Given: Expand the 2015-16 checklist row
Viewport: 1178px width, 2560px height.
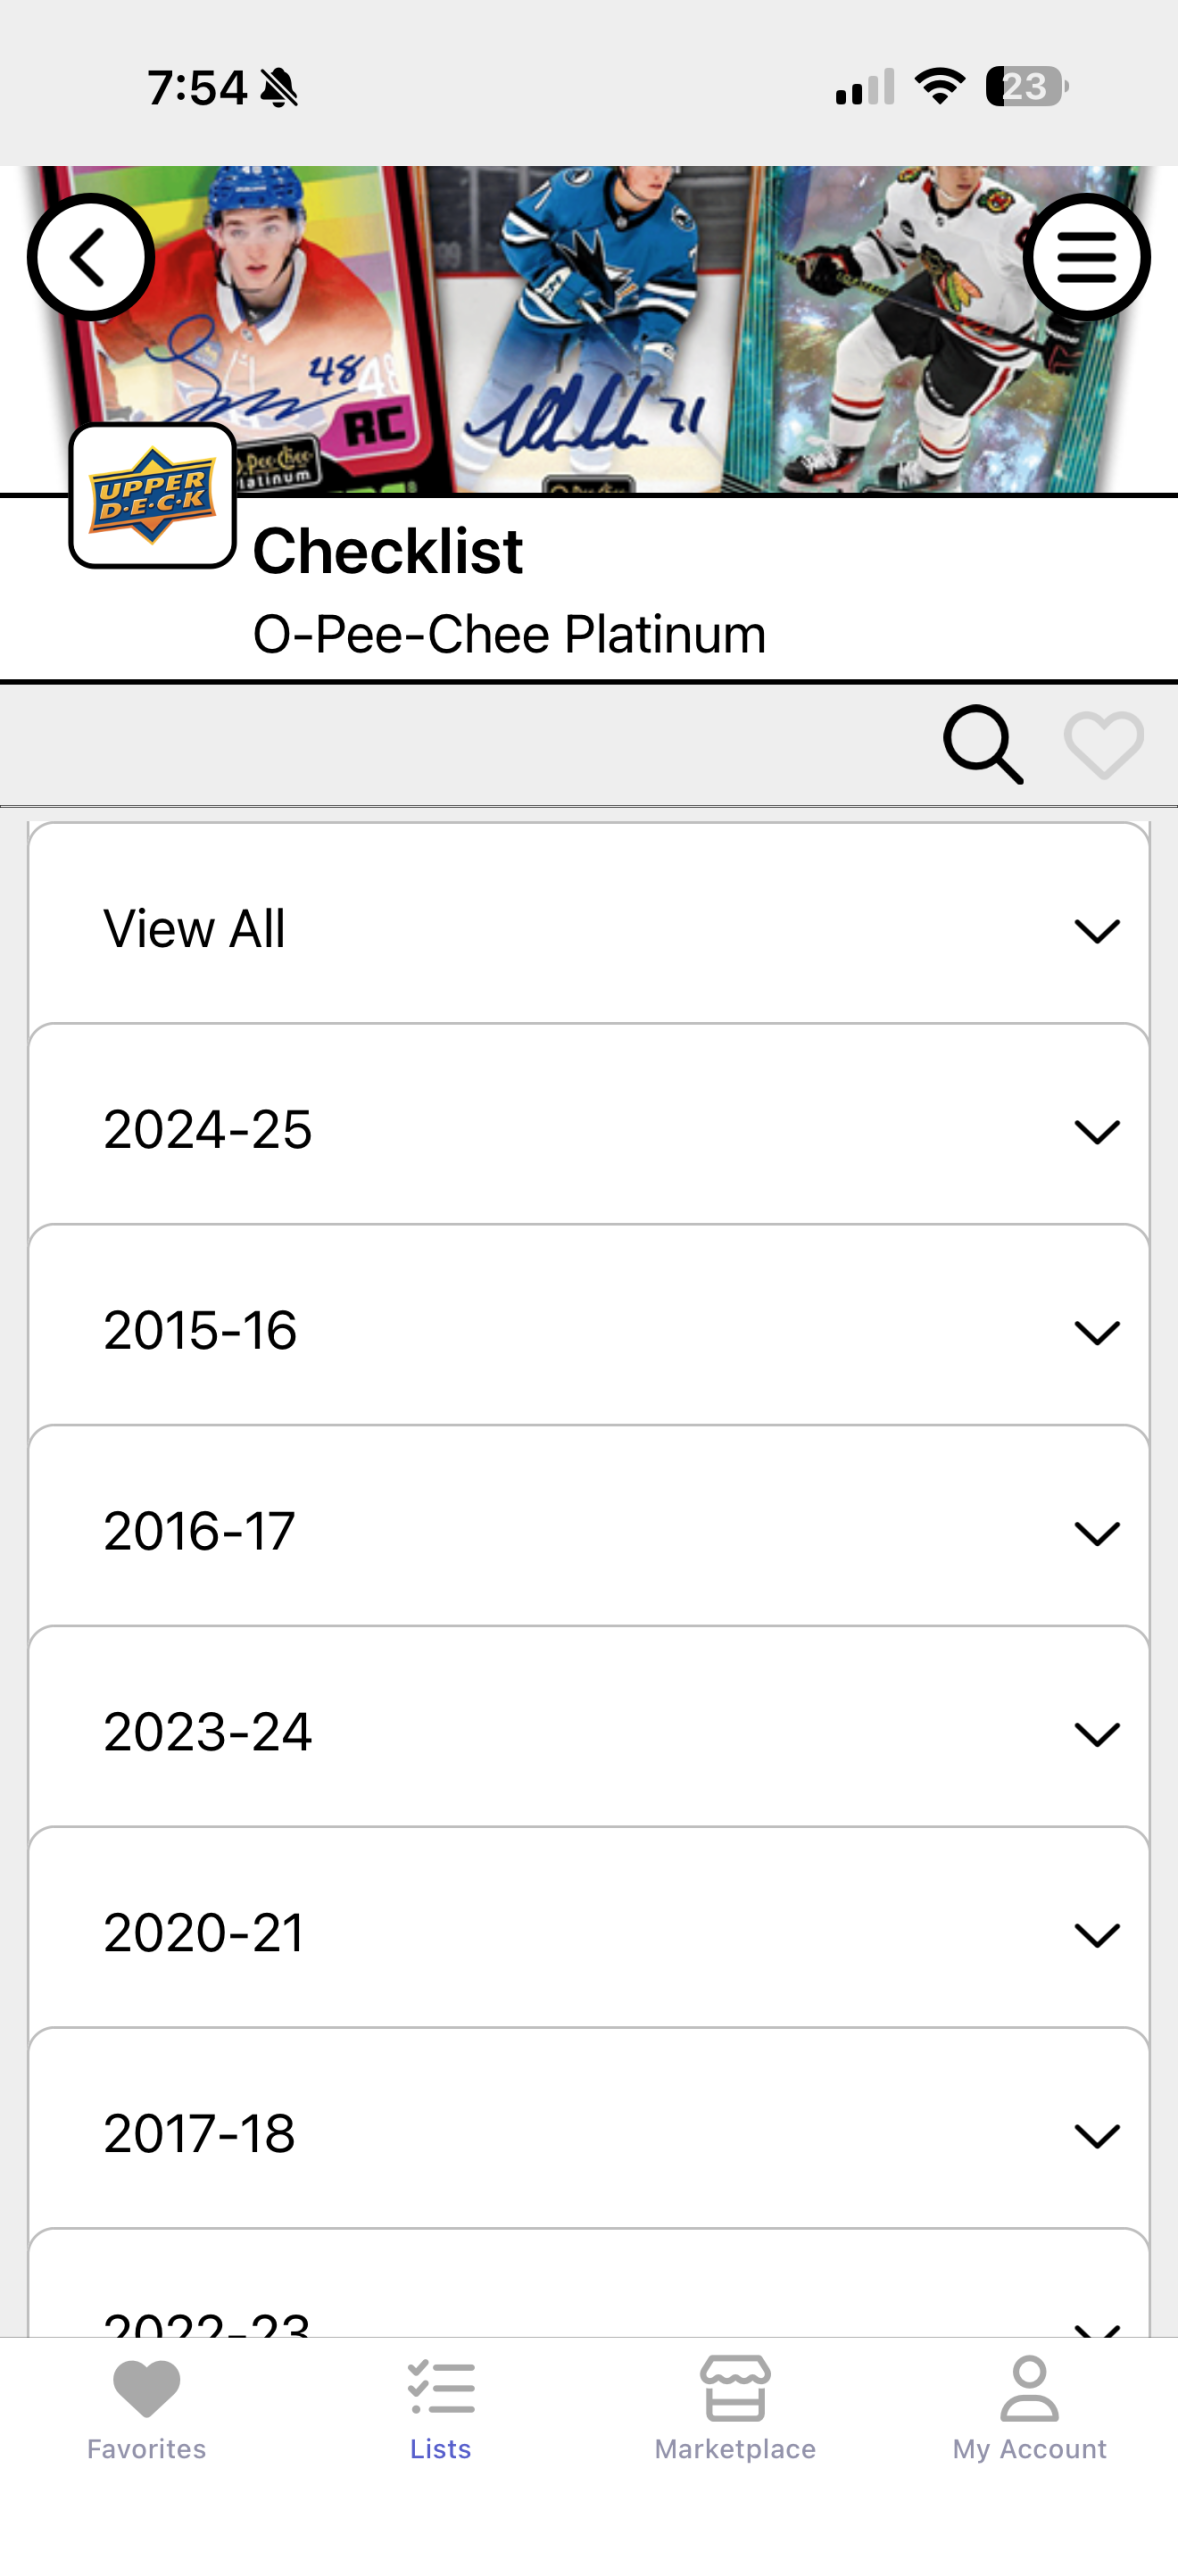Looking at the screenshot, I should (588, 1330).
